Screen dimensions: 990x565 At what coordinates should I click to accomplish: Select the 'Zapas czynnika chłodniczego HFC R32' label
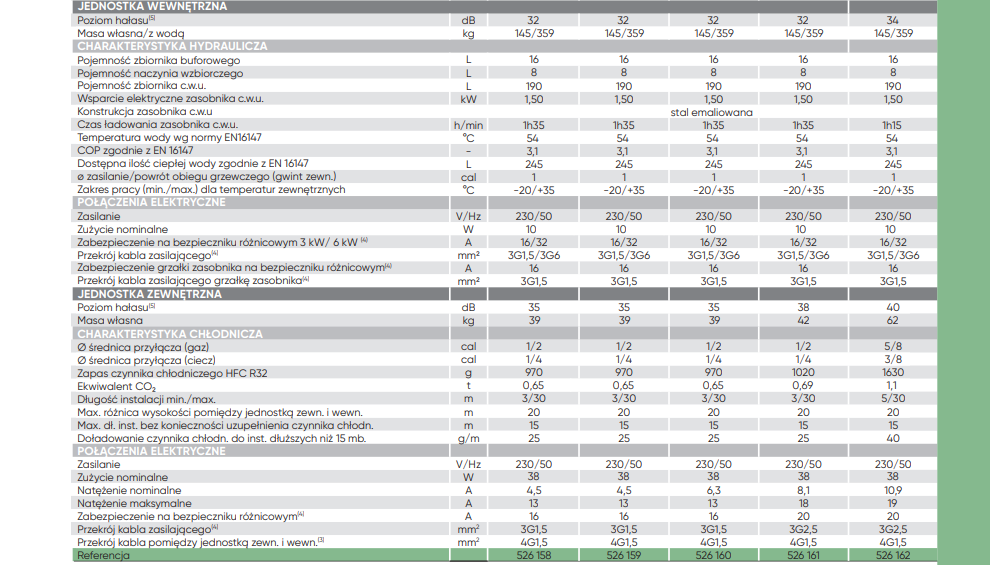(x=173, y=372)
